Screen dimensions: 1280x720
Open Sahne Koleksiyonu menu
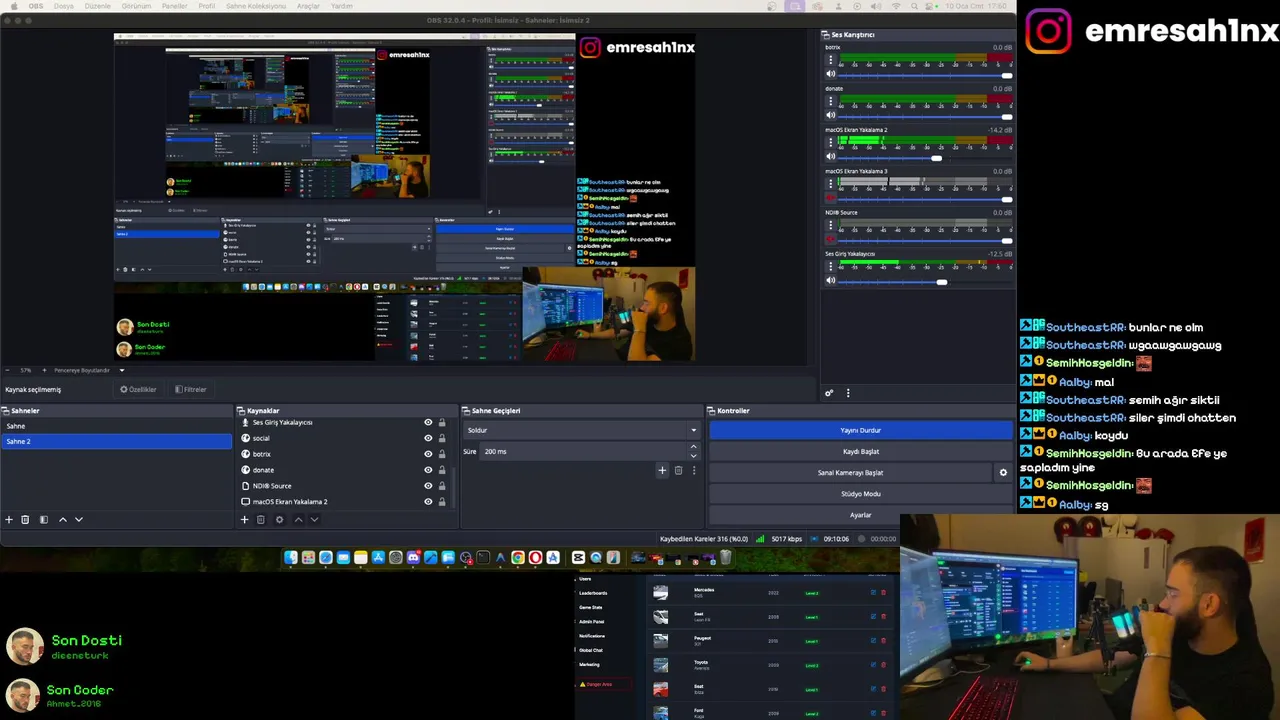point(255,6)
